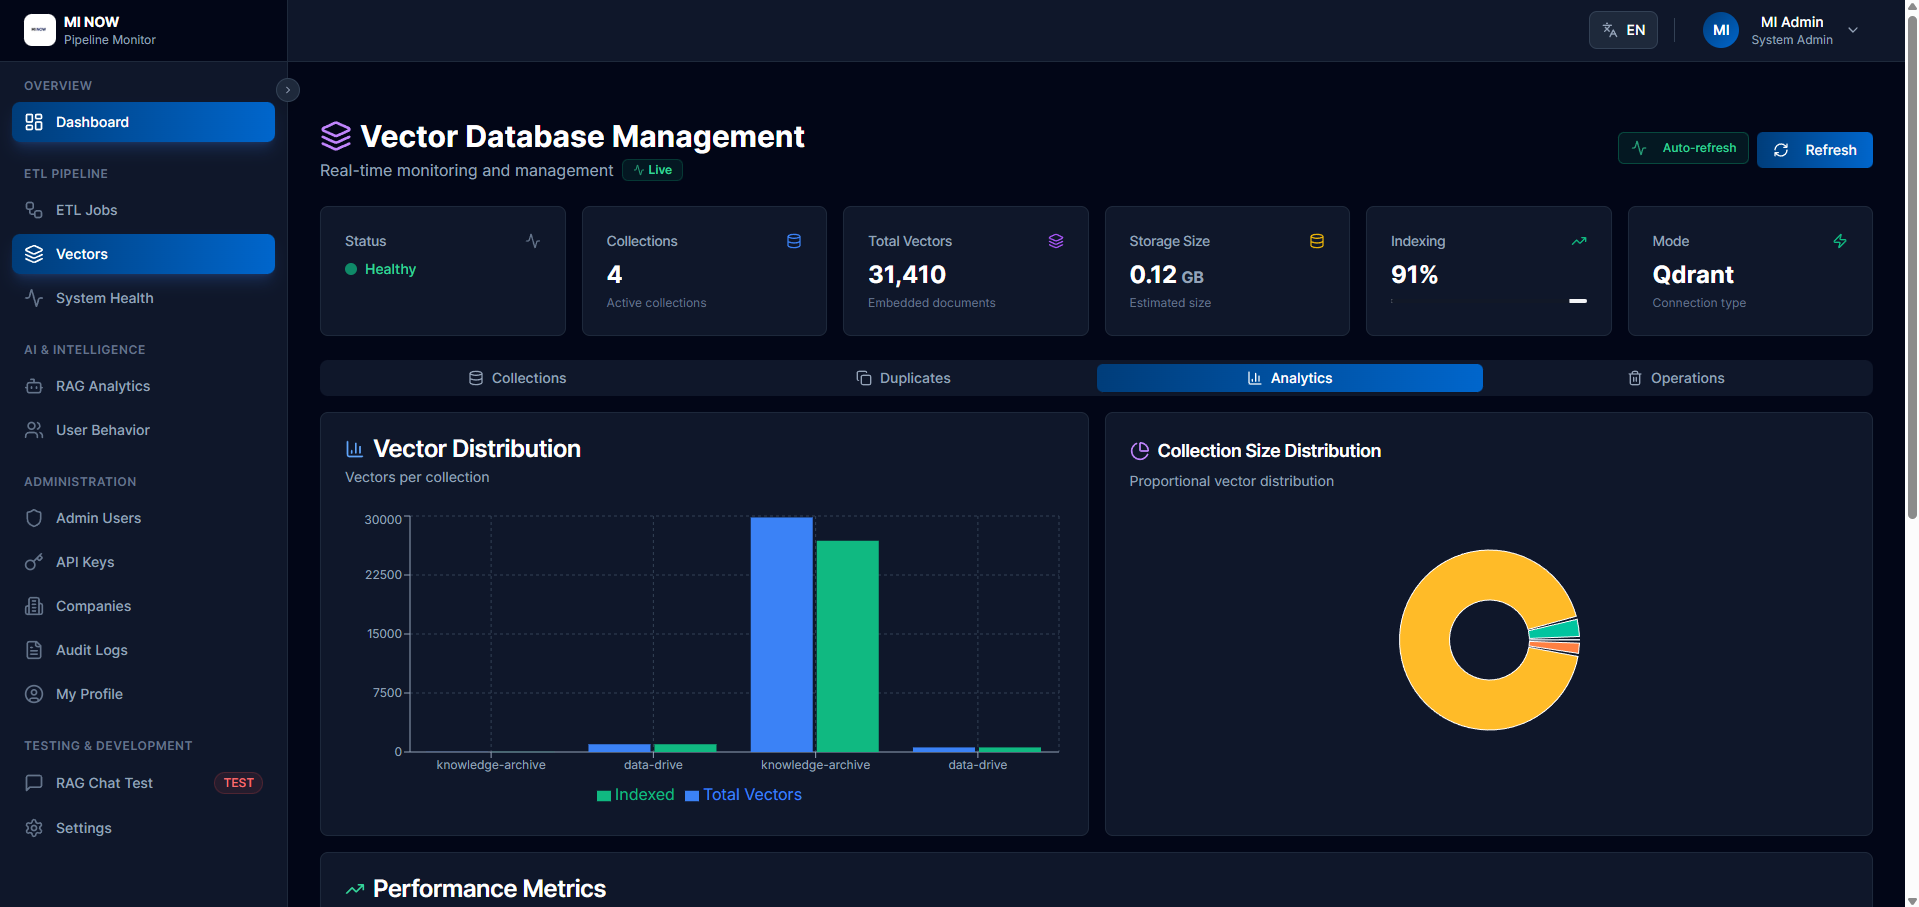Click the Settings gear icon in sidebar
The width and height of the screenshot is (1919, 907).
click(34, 828)
